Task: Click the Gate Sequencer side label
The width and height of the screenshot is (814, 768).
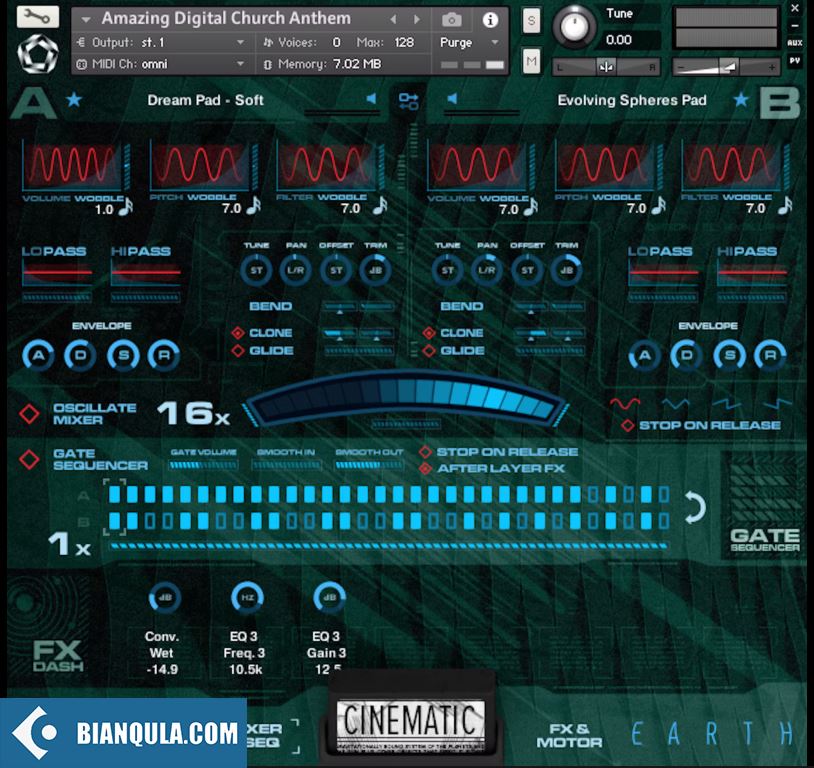Action: point(765,540)
